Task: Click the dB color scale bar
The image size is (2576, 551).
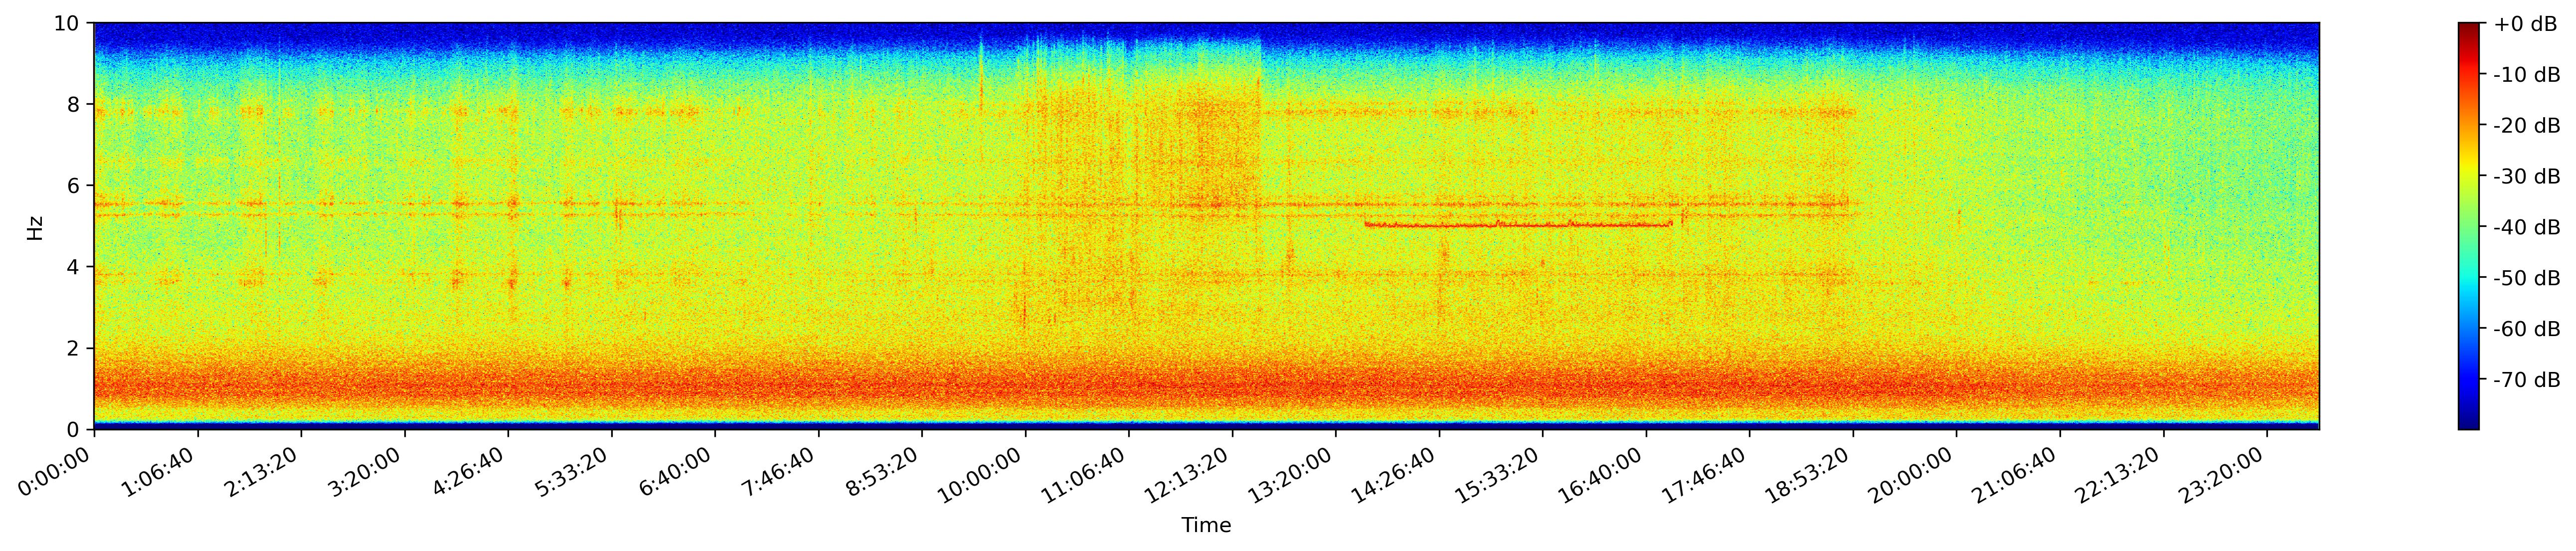Action: tap(2469, 226)
